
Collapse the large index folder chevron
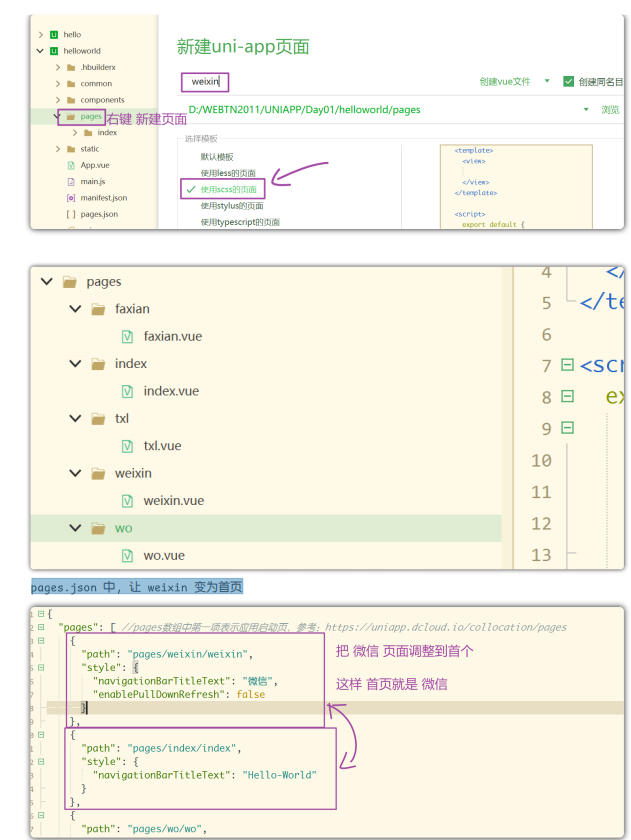click(x=76, y=363)
